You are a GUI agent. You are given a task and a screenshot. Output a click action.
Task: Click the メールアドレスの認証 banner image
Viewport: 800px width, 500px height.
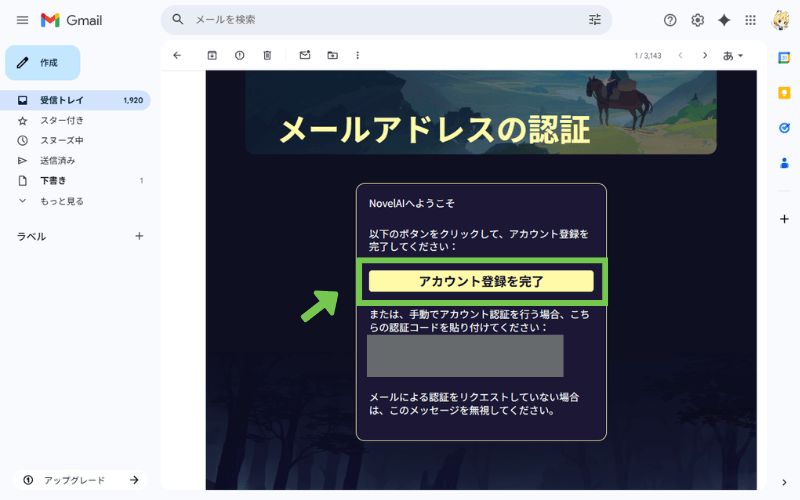481,112
